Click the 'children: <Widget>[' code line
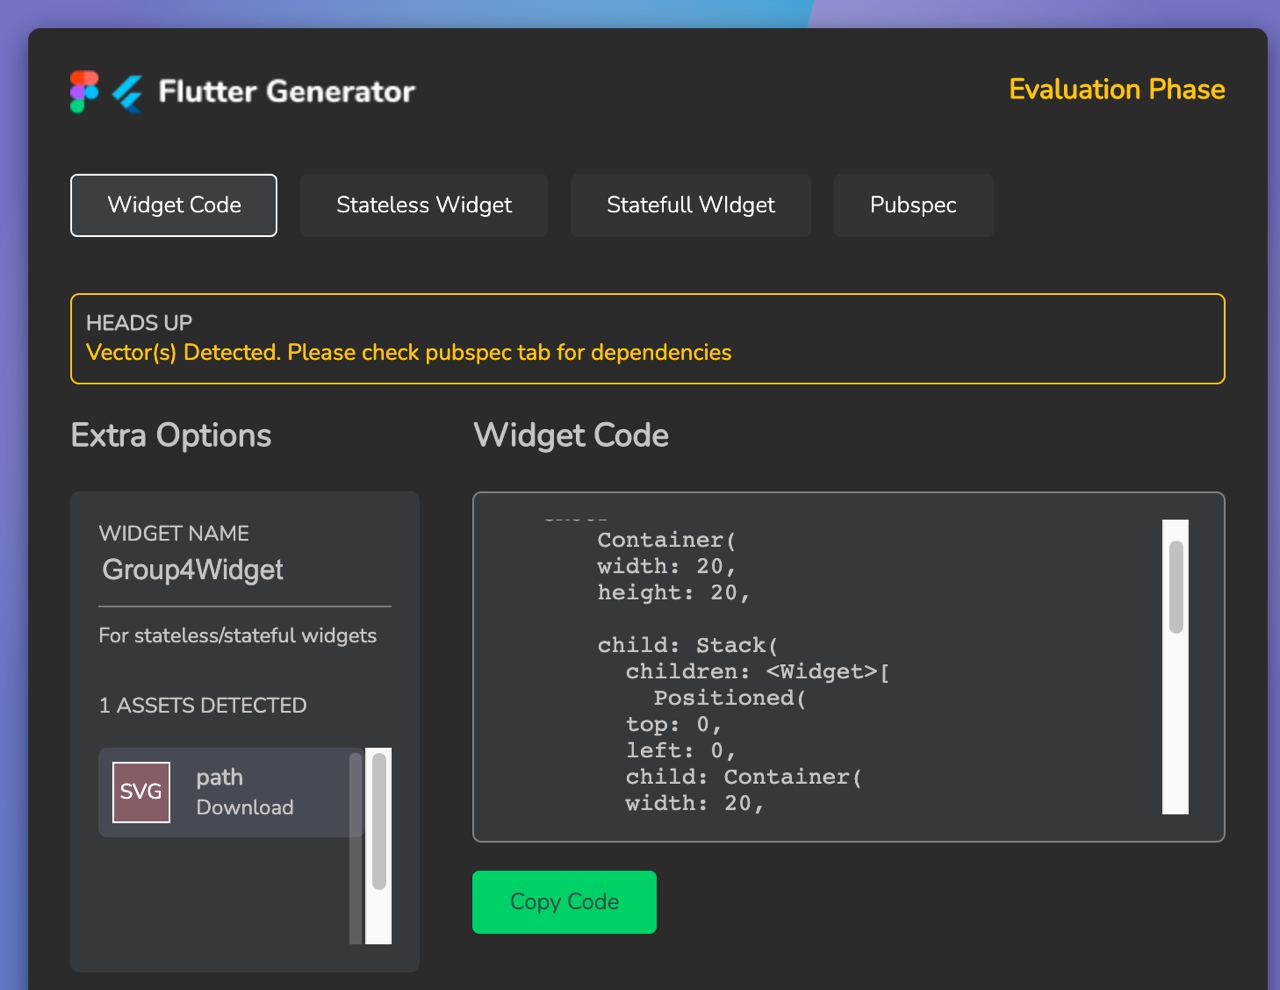Screen dimensions: 1280x990 758,671
